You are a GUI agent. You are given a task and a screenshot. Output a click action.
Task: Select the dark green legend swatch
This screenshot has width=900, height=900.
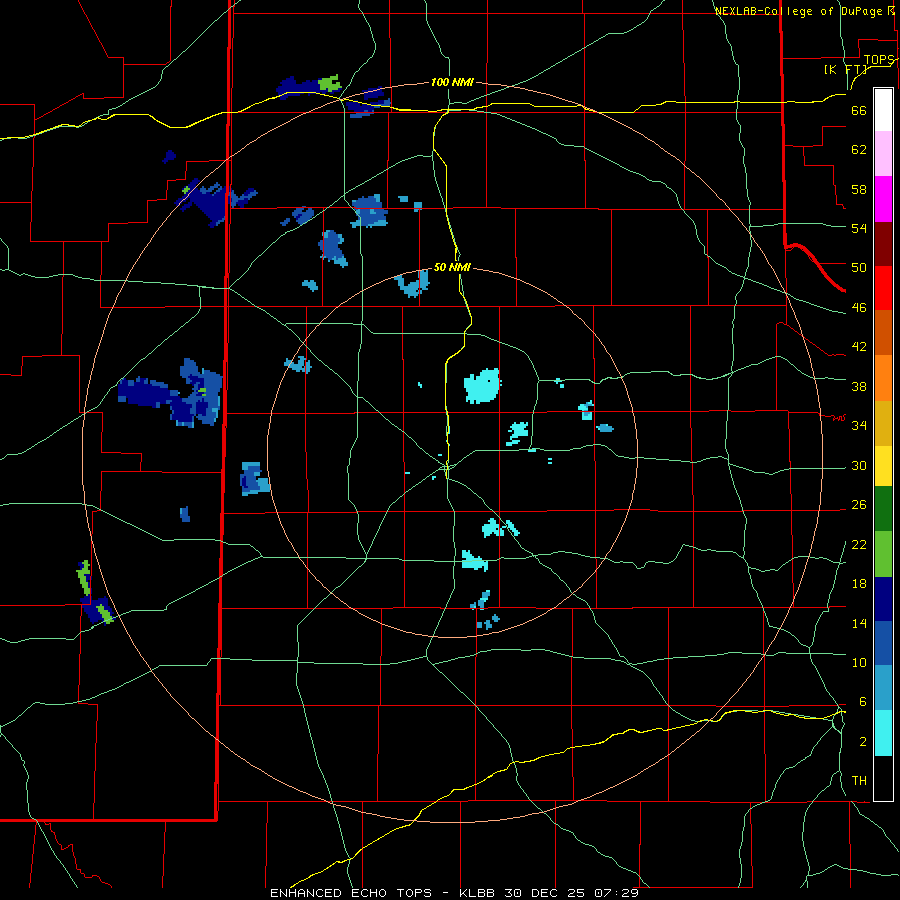coord(883,509)
